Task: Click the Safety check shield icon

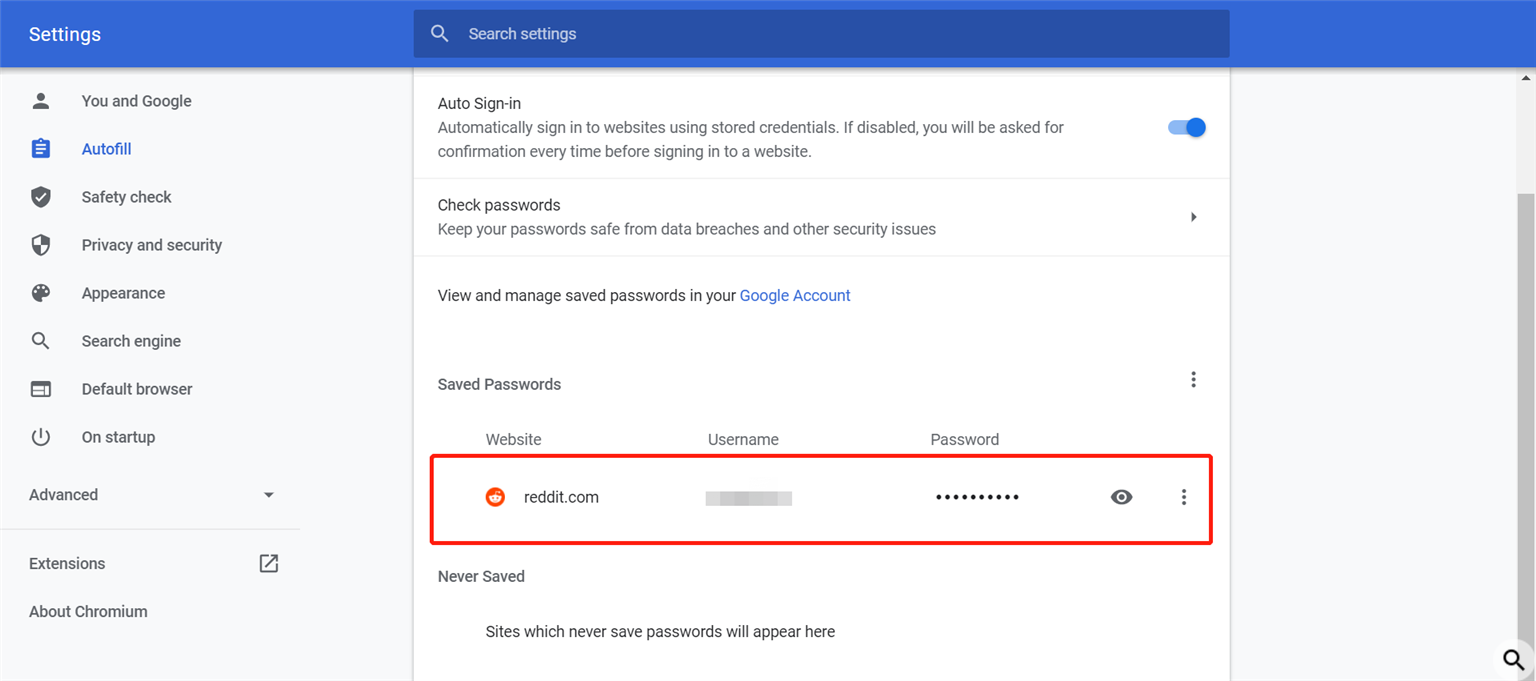Action: [41, 197]
